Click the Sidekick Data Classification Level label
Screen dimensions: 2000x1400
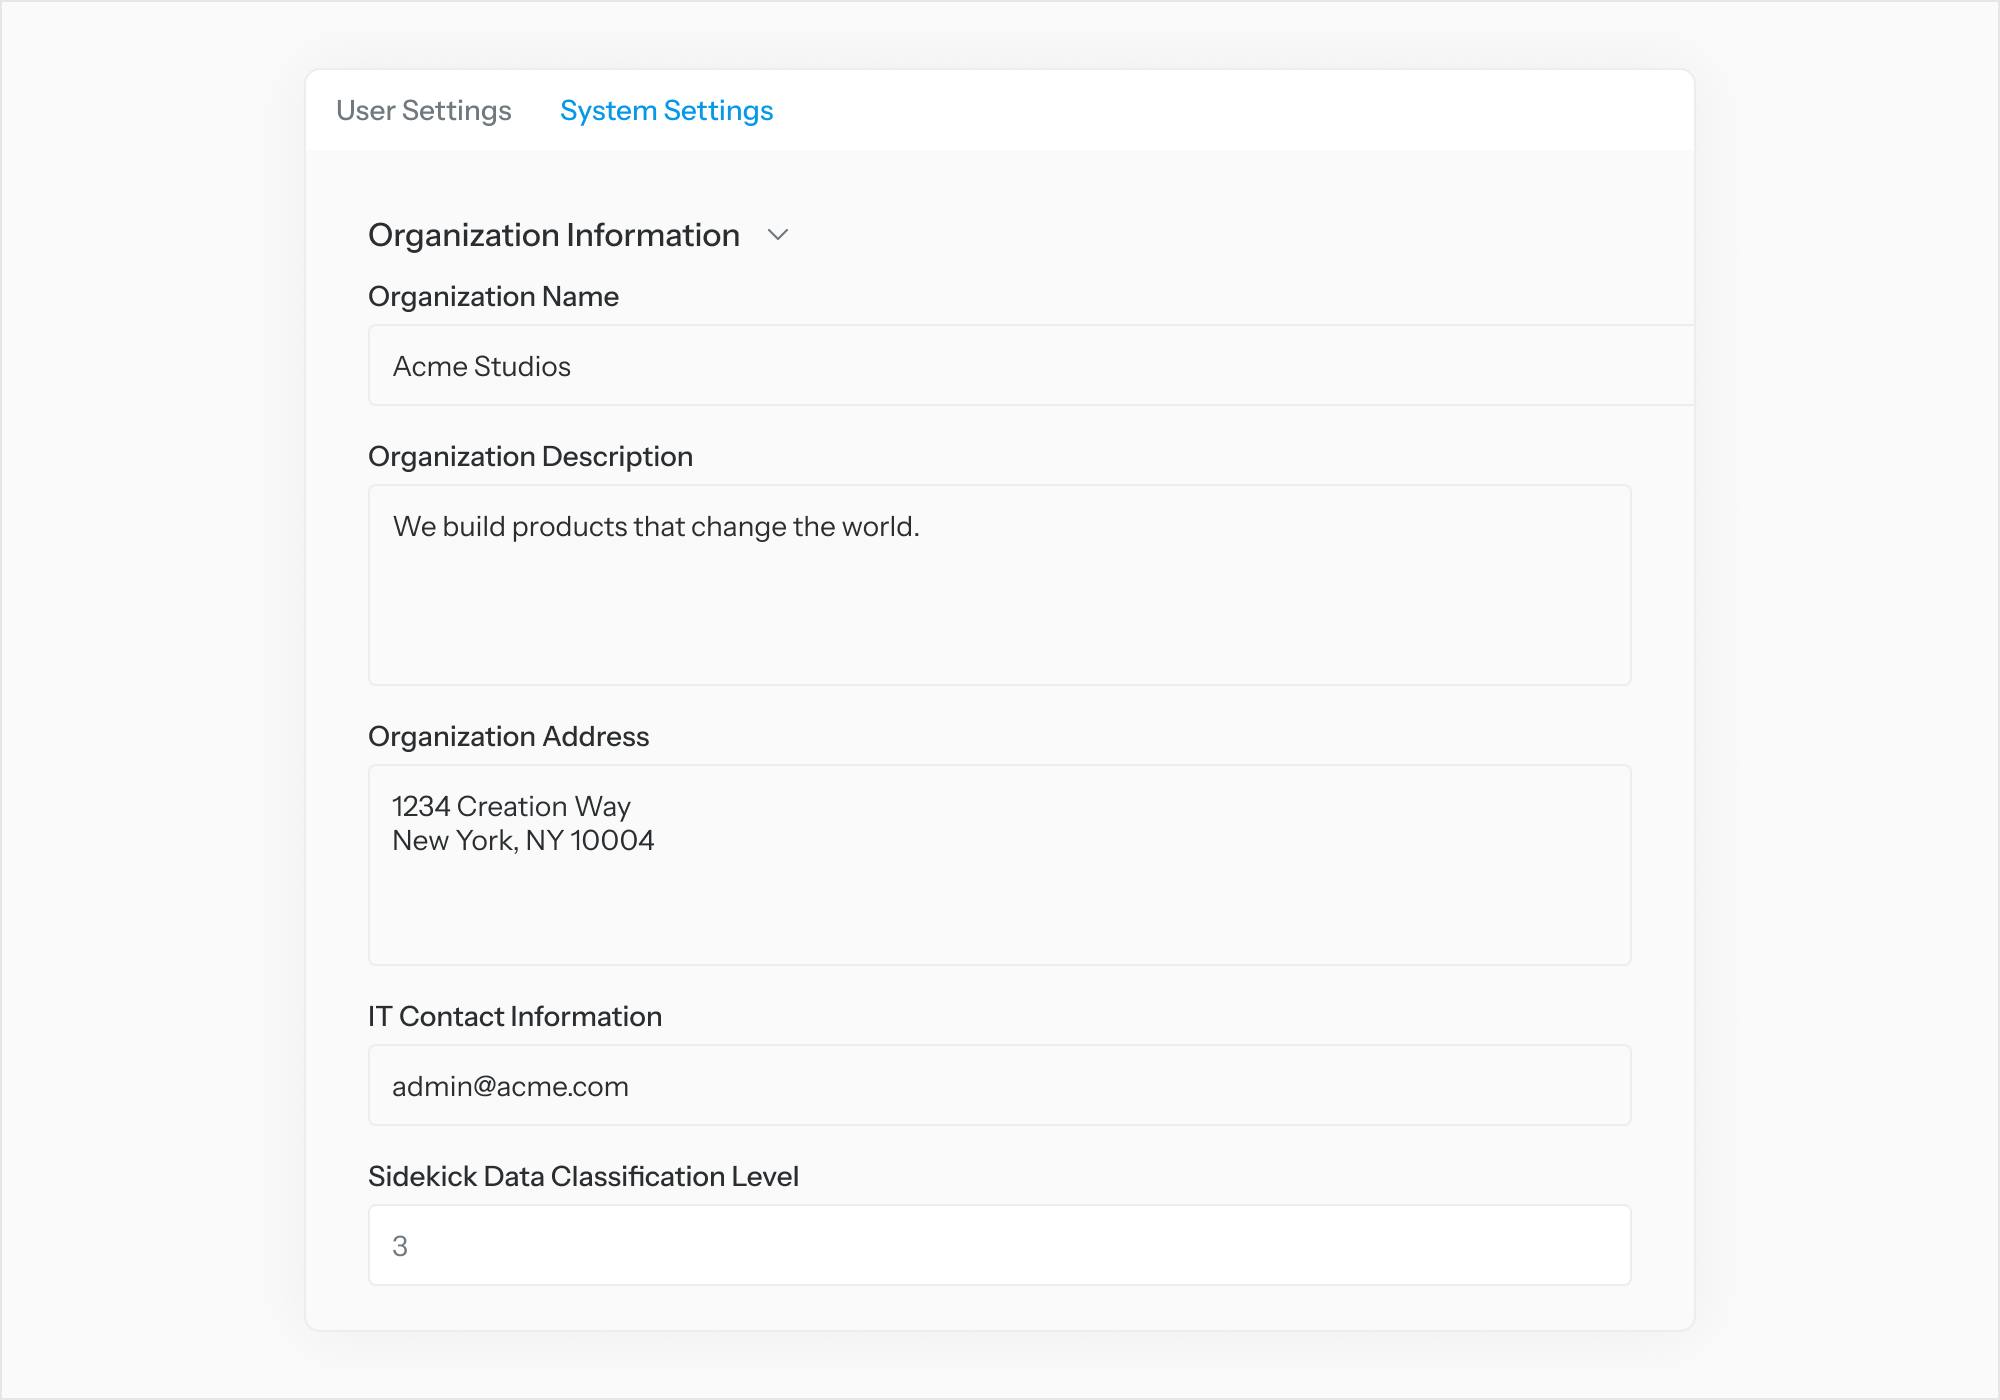[583, 1177]
